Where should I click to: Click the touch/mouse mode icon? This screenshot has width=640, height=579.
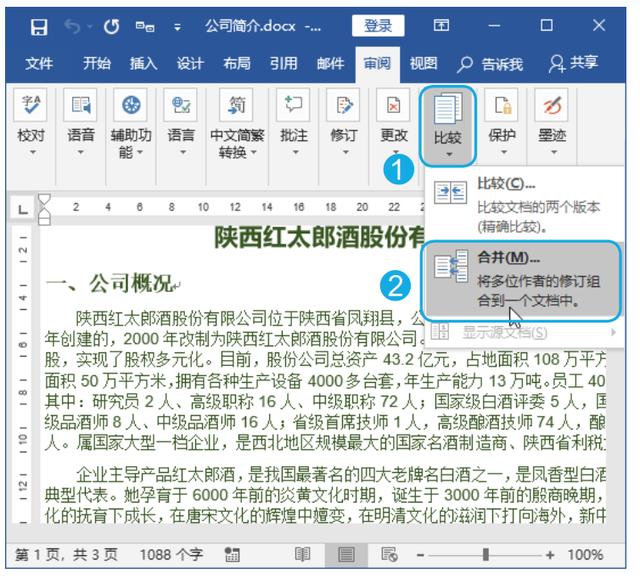pos(145,27)
